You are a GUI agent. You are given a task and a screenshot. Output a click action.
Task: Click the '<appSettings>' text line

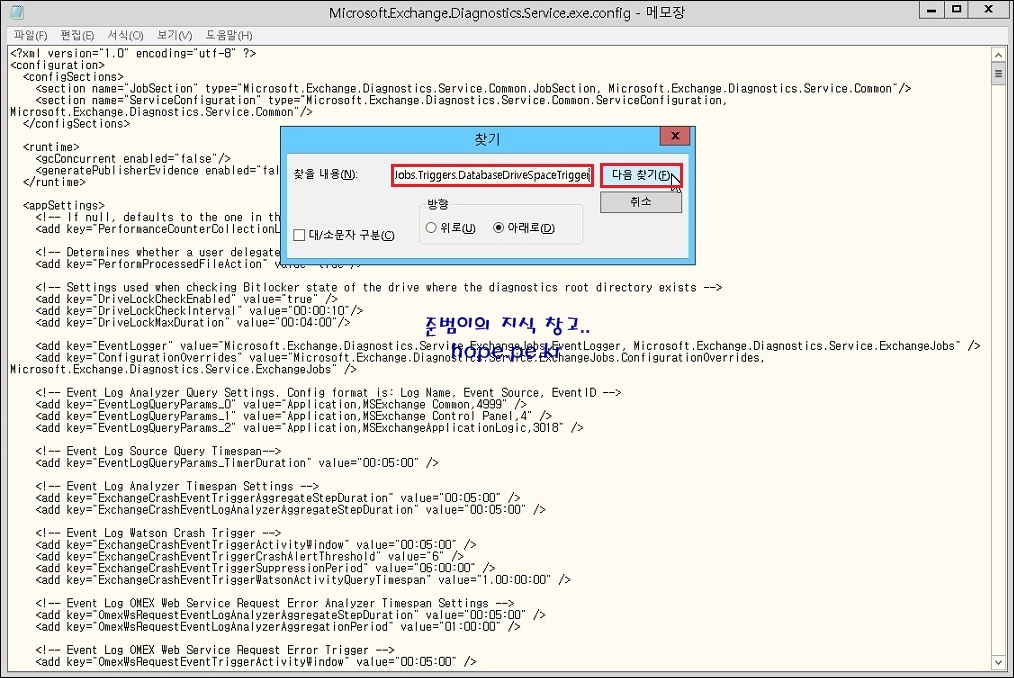(x=63, y=206)
